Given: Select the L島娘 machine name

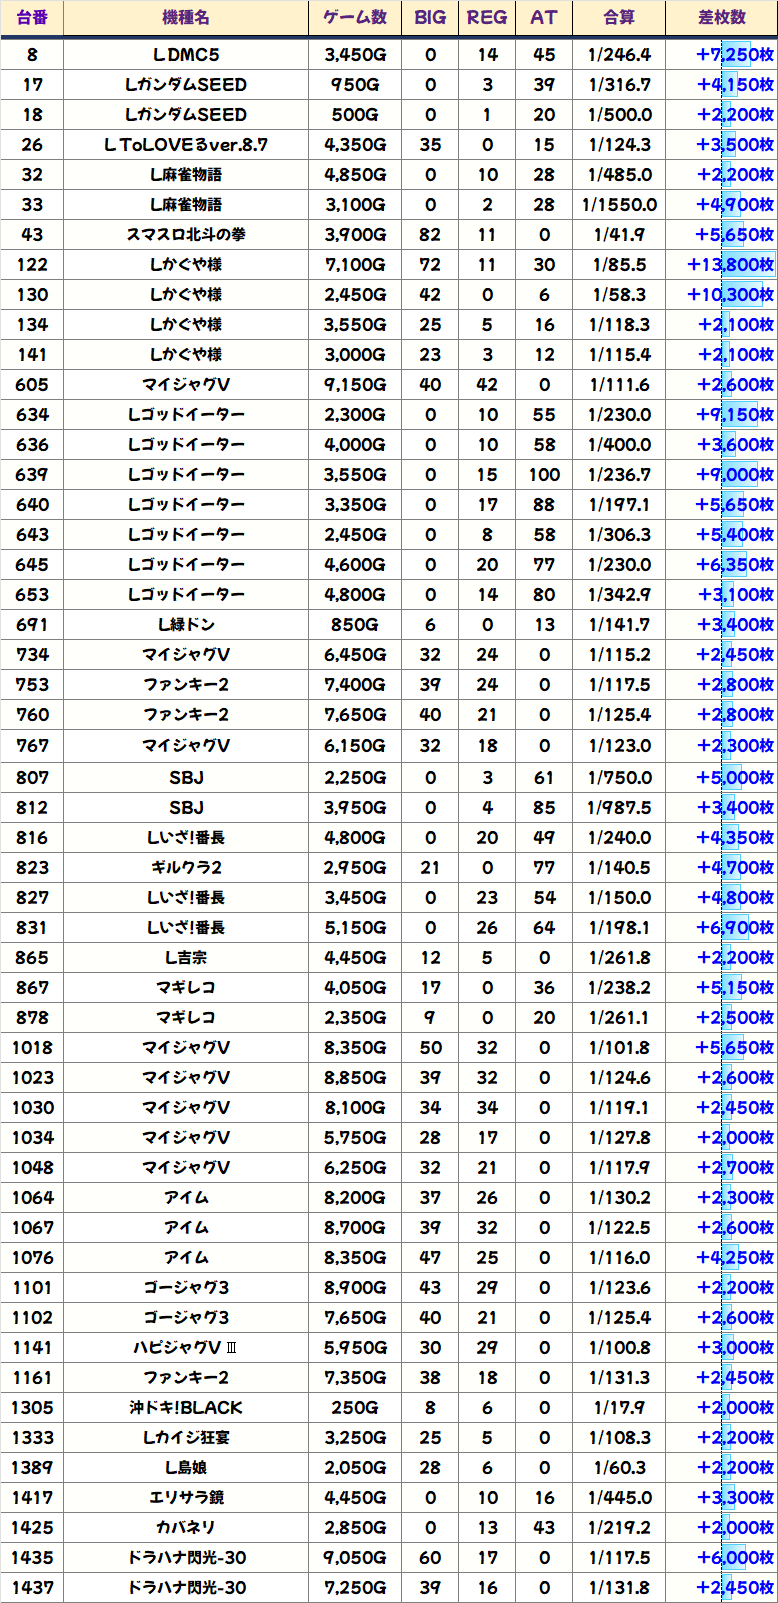Looking at the screenshot, I should click(x=186, y=1467).
